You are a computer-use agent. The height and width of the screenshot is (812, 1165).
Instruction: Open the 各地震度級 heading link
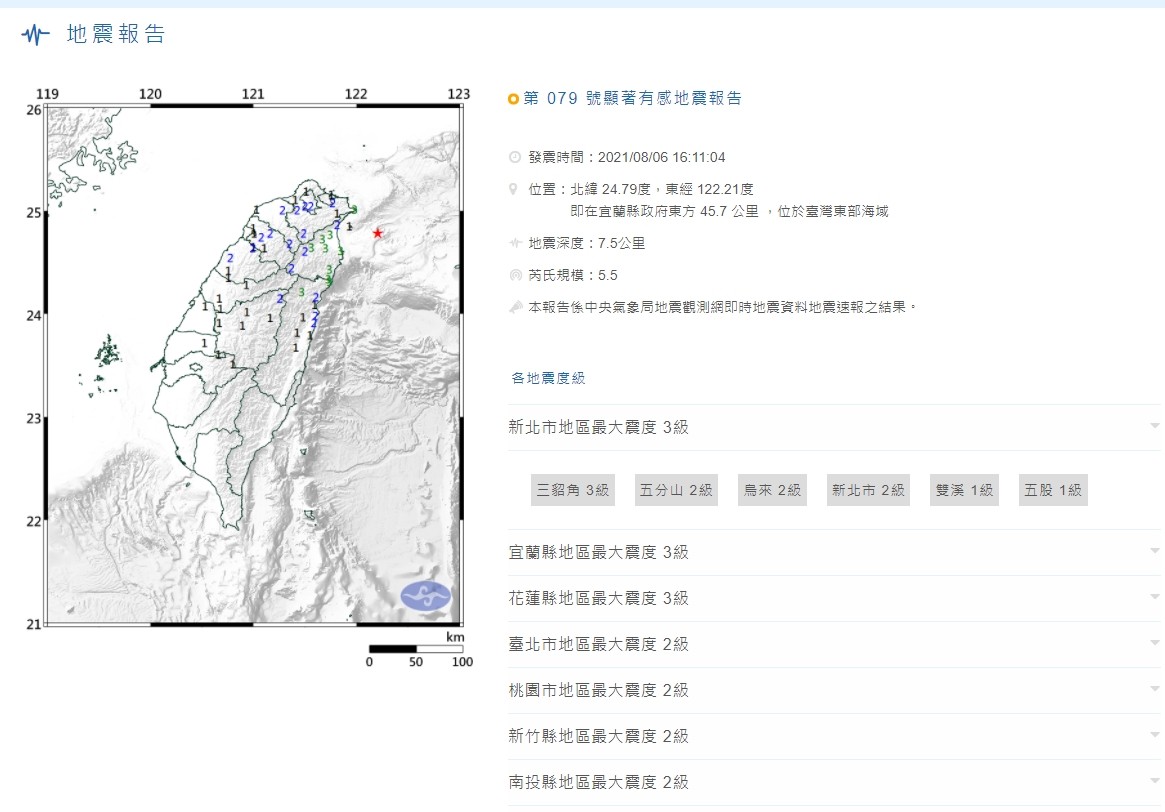click(x=548, y=378)
